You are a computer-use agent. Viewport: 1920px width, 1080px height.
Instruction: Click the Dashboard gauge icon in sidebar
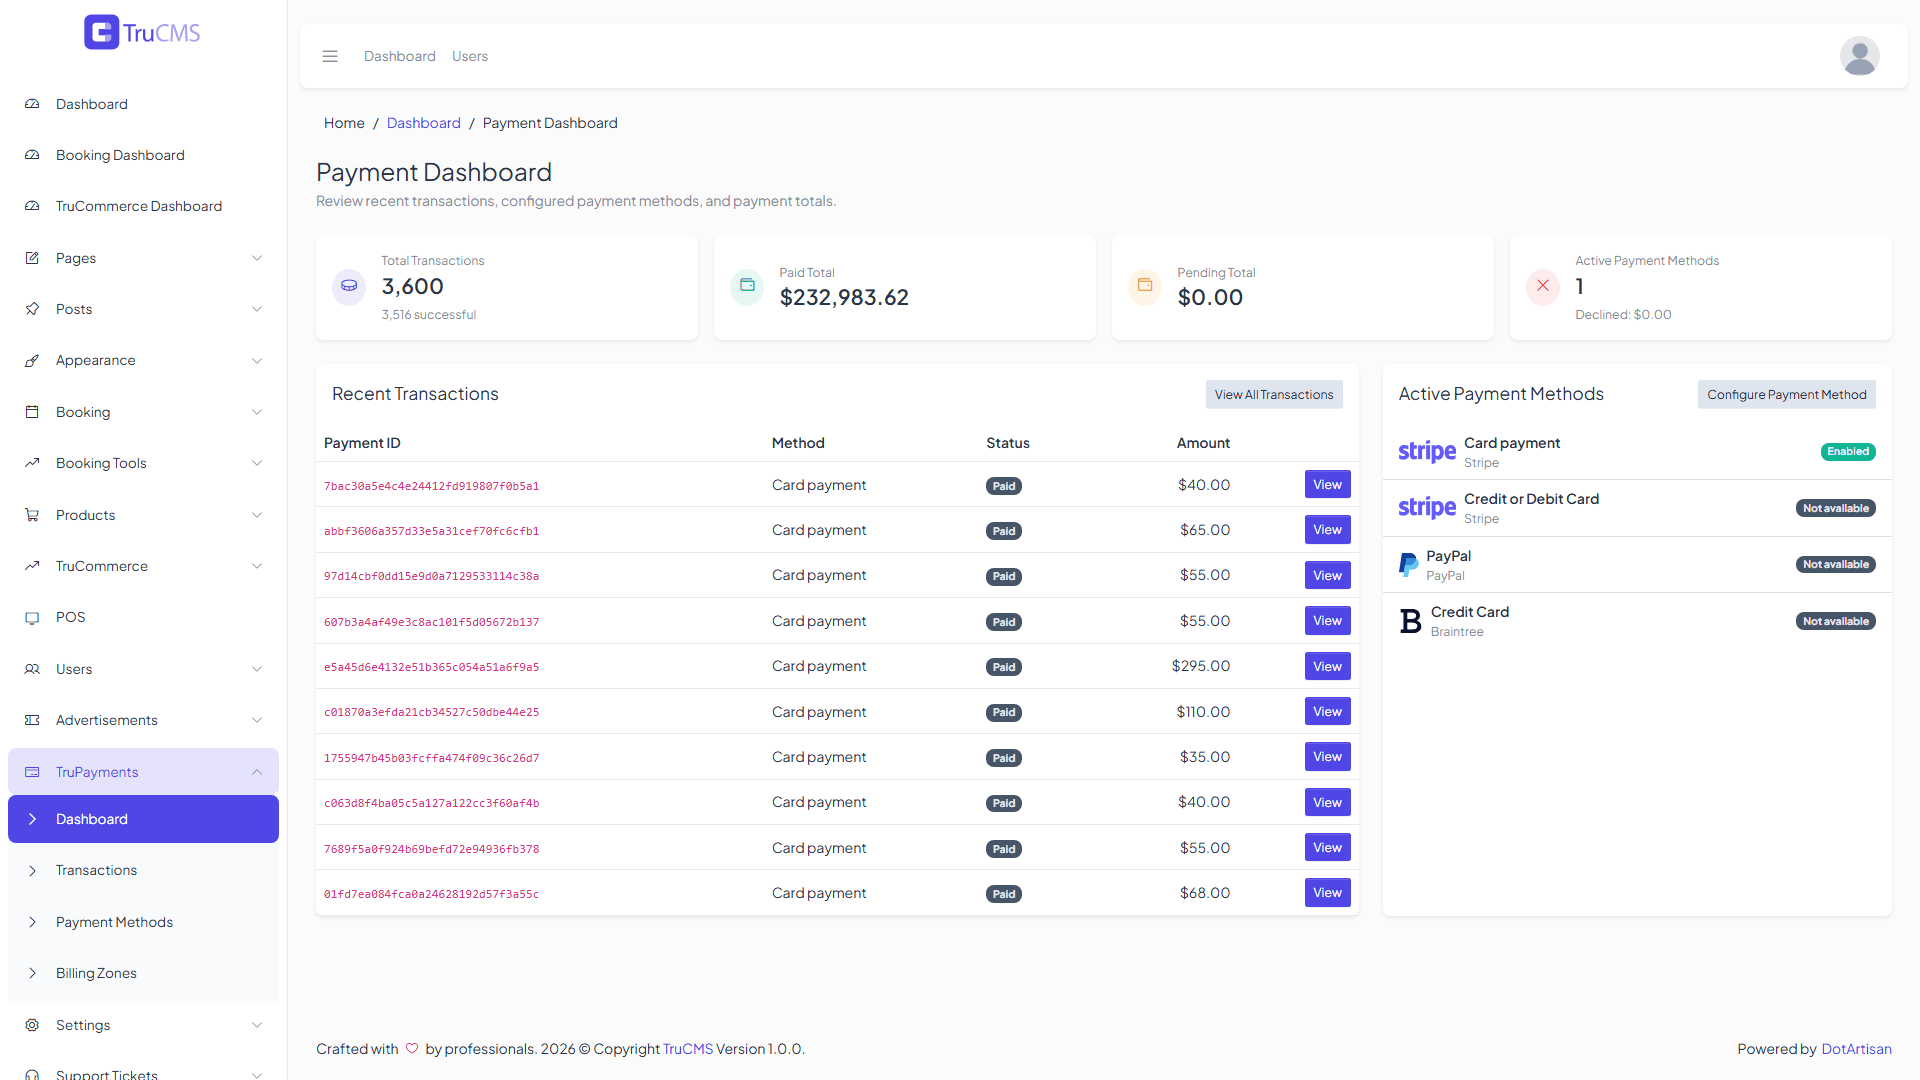(x=32, y=104)
